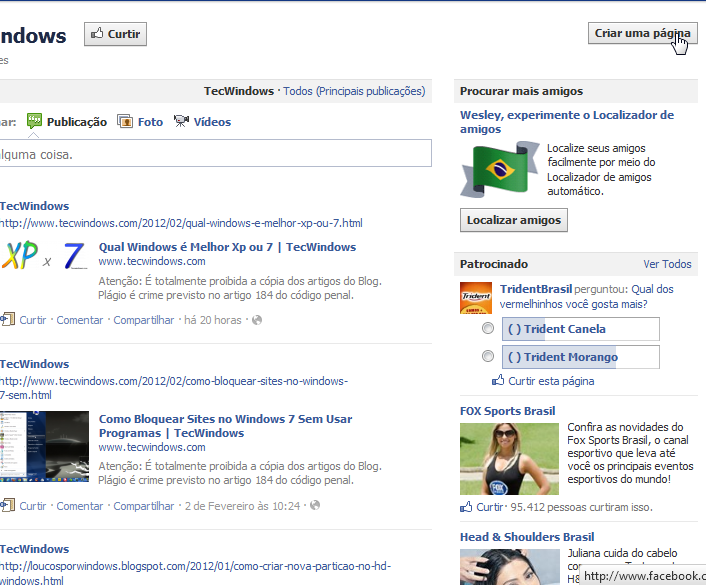Image resolution: width=706 pixels, height=585 pixels.
Task: Click the Publicação speech bubble icon
Action: [34, 121]
